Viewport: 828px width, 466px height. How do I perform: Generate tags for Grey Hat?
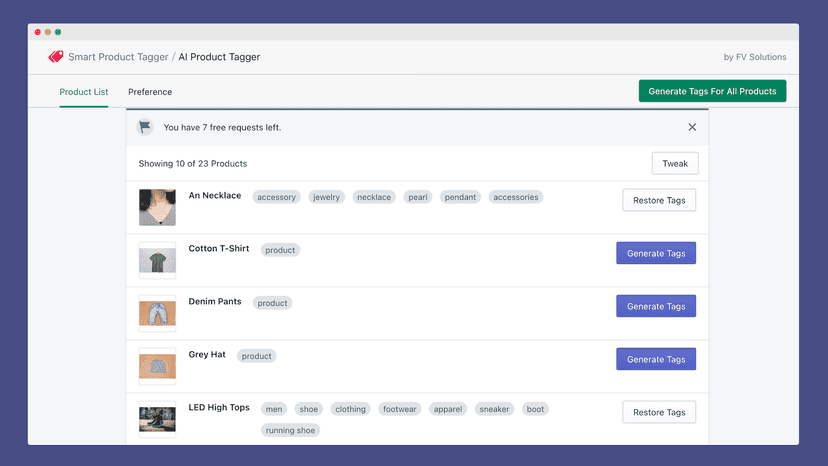pos(656,359)
